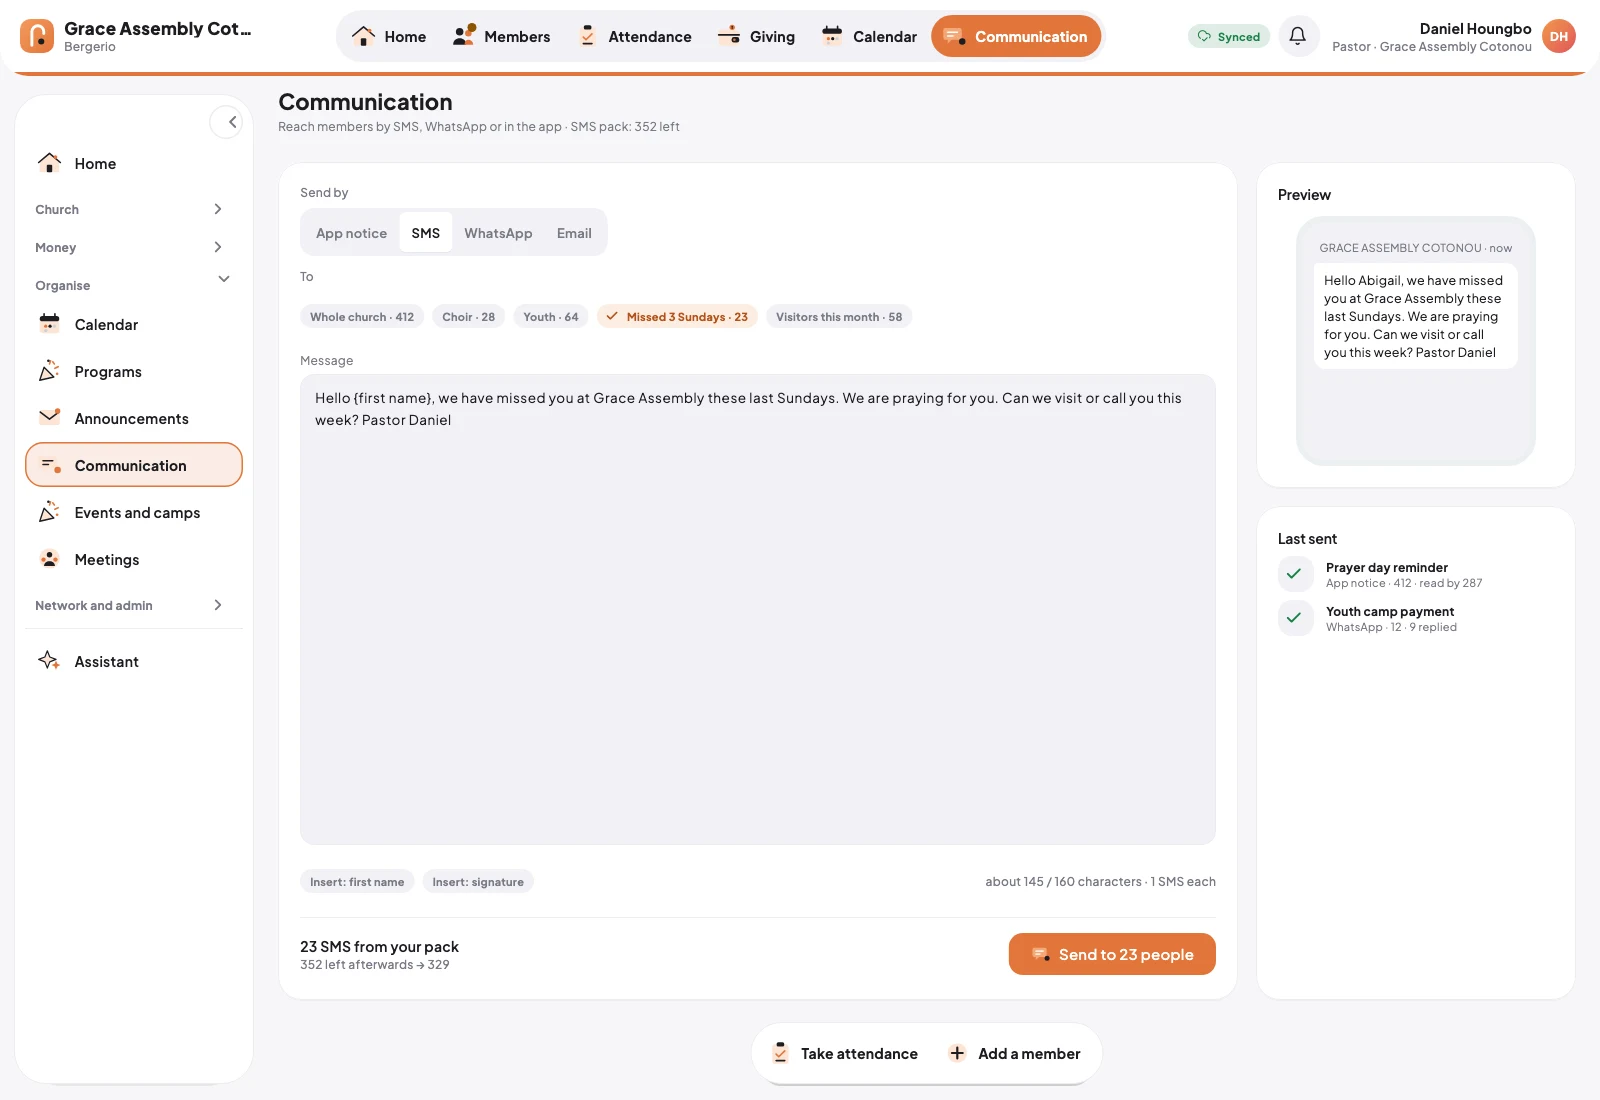The height and width of the screenshot is (1100, 1600).
Task: Open the sidebar Calendar icon
Action: [x=49, y=324]
